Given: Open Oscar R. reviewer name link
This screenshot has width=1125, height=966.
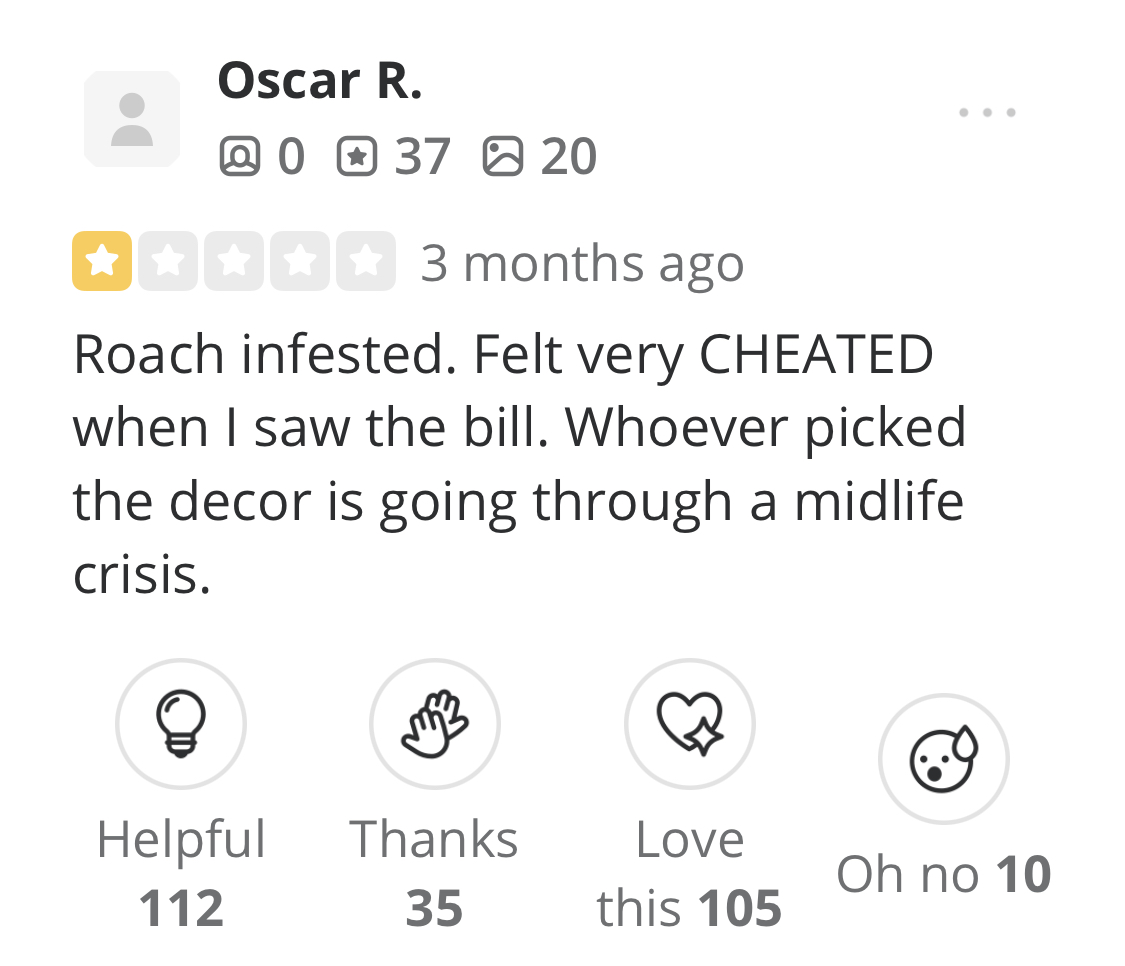Looking at the screenshot, I should click(x=320, y=80).
